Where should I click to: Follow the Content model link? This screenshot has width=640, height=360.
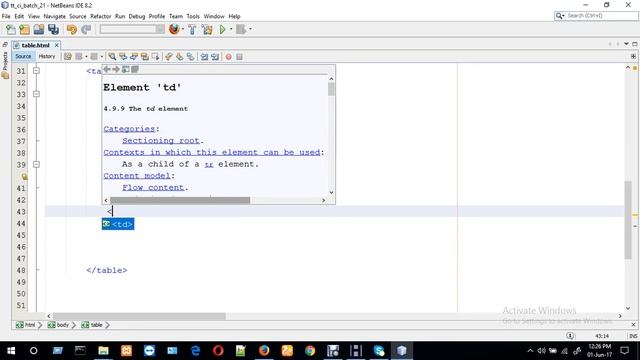point(137,176)
